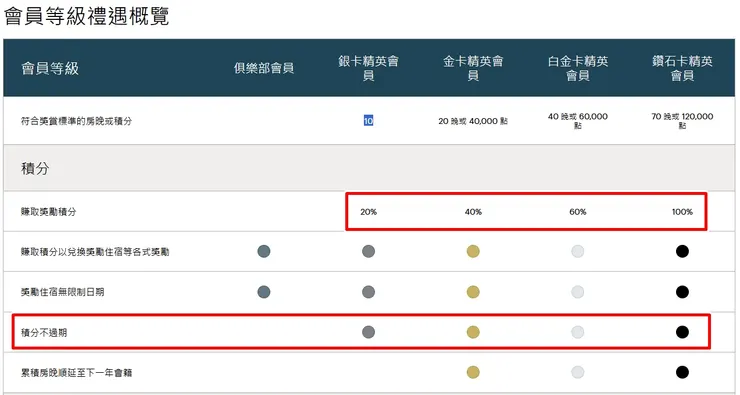
Task: Click the 100% bonus points value
Action: tap(682, 212)
